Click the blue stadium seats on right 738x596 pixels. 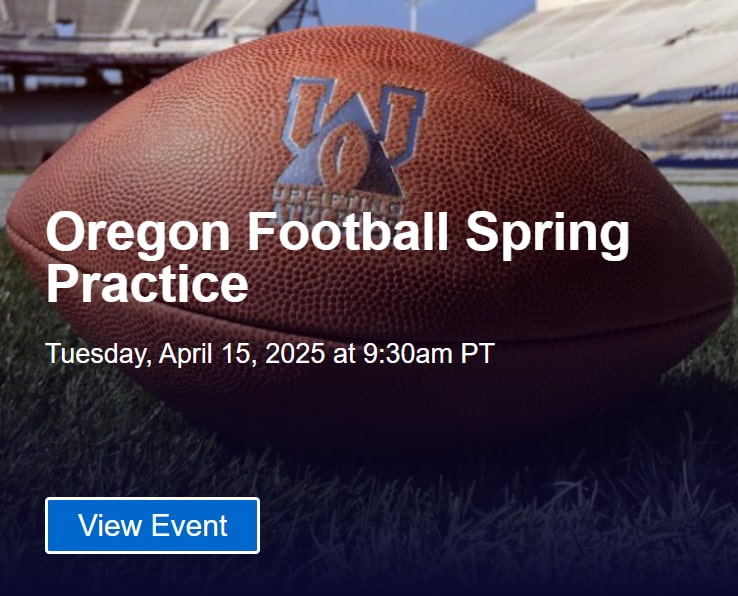tap(659, 97)
